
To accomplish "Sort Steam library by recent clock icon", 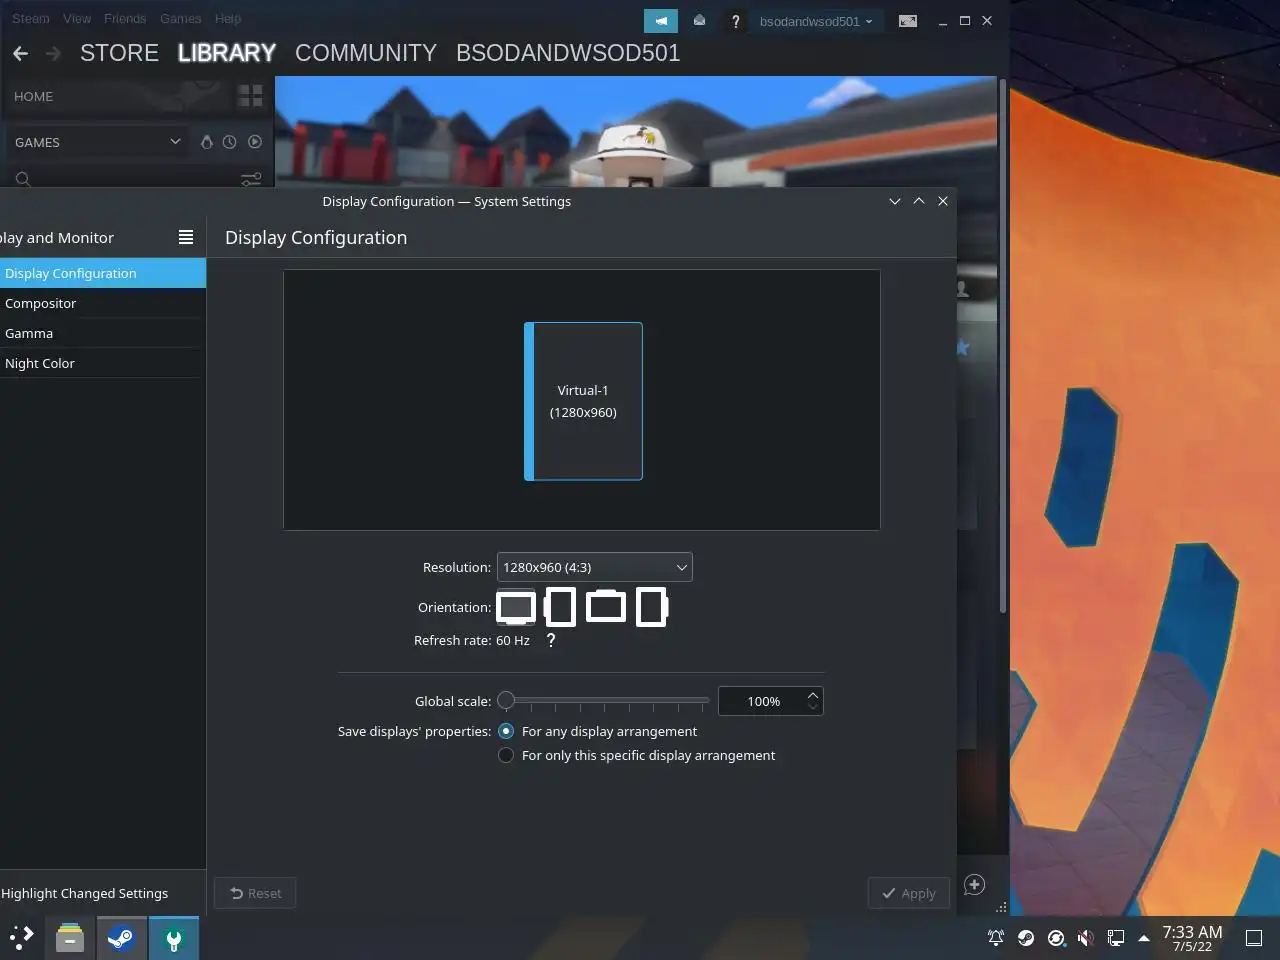I will tap(230, 142).
